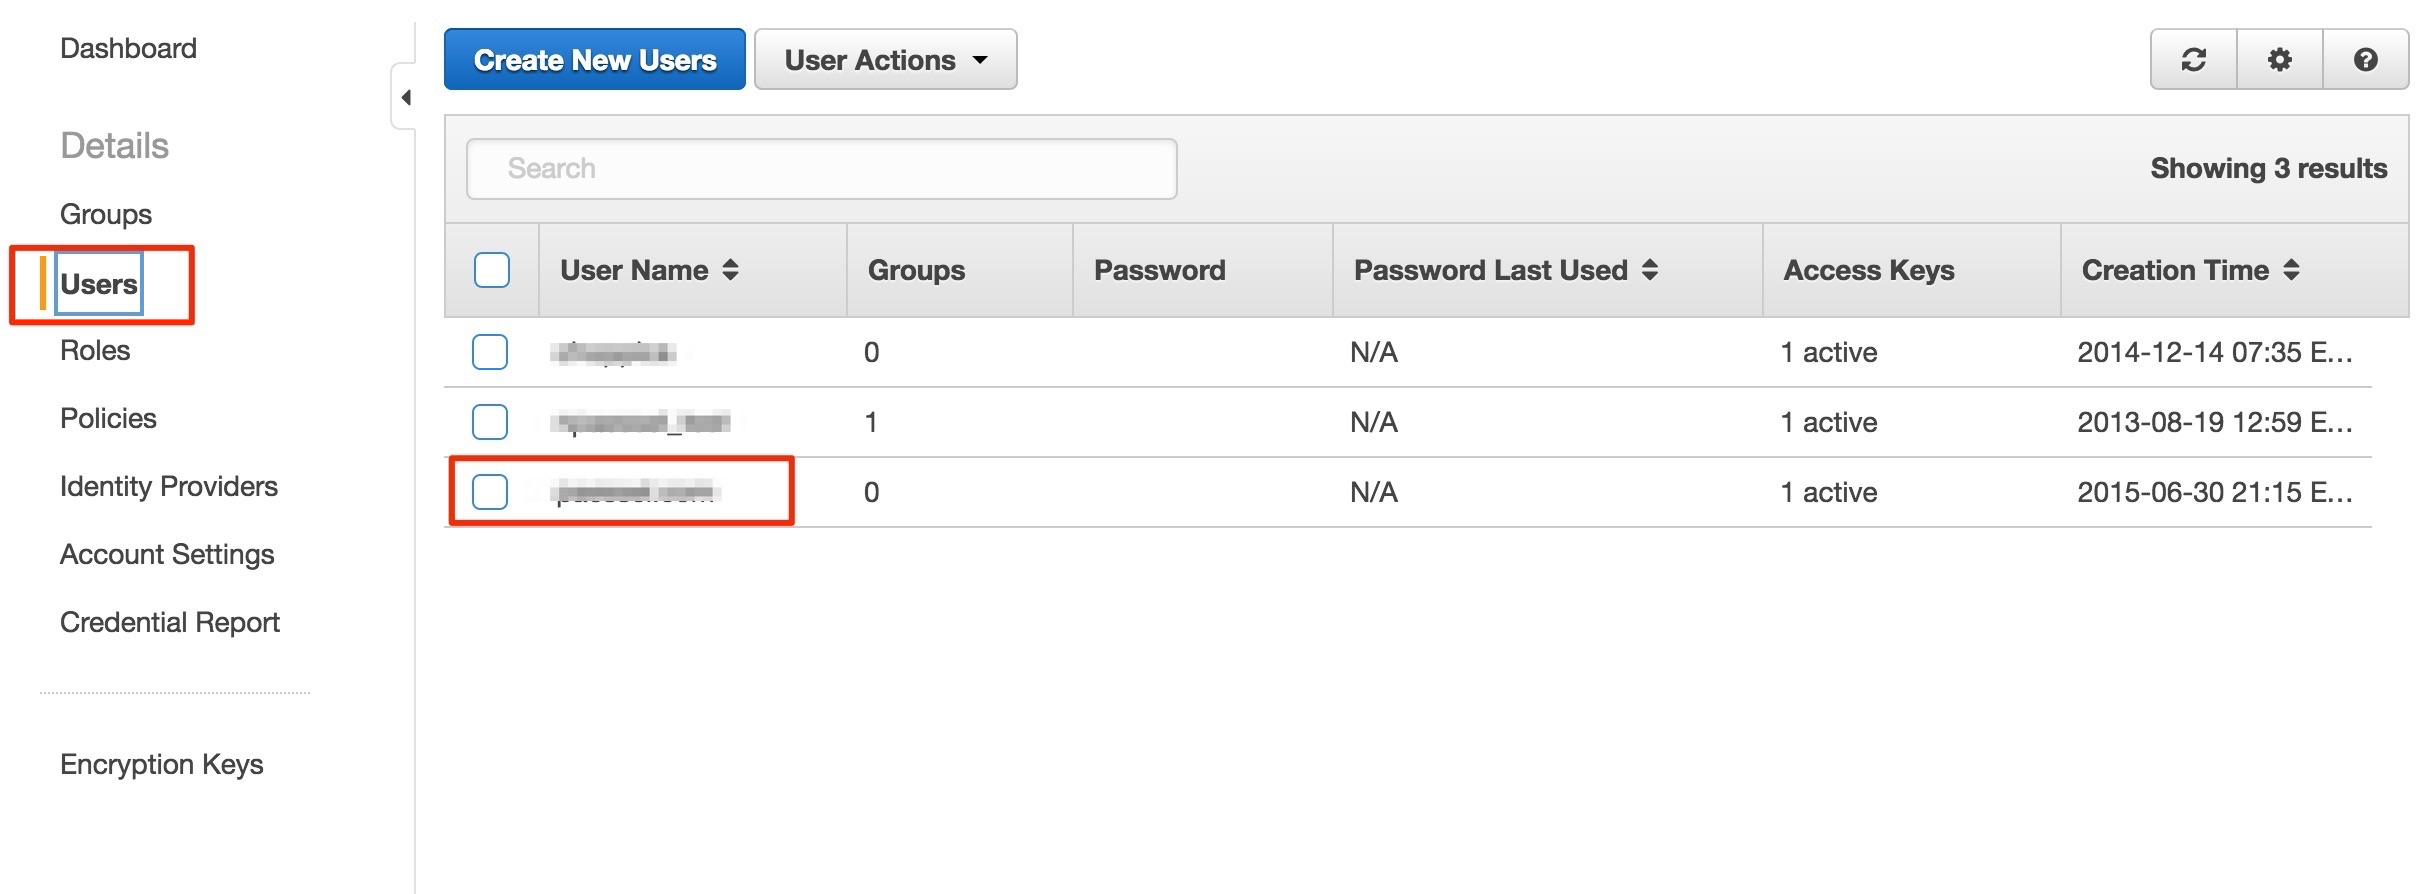This screenshot has height=894, width=2426.
Task: Click N/A in the 2013-08-19 row
Action: 1374,422
